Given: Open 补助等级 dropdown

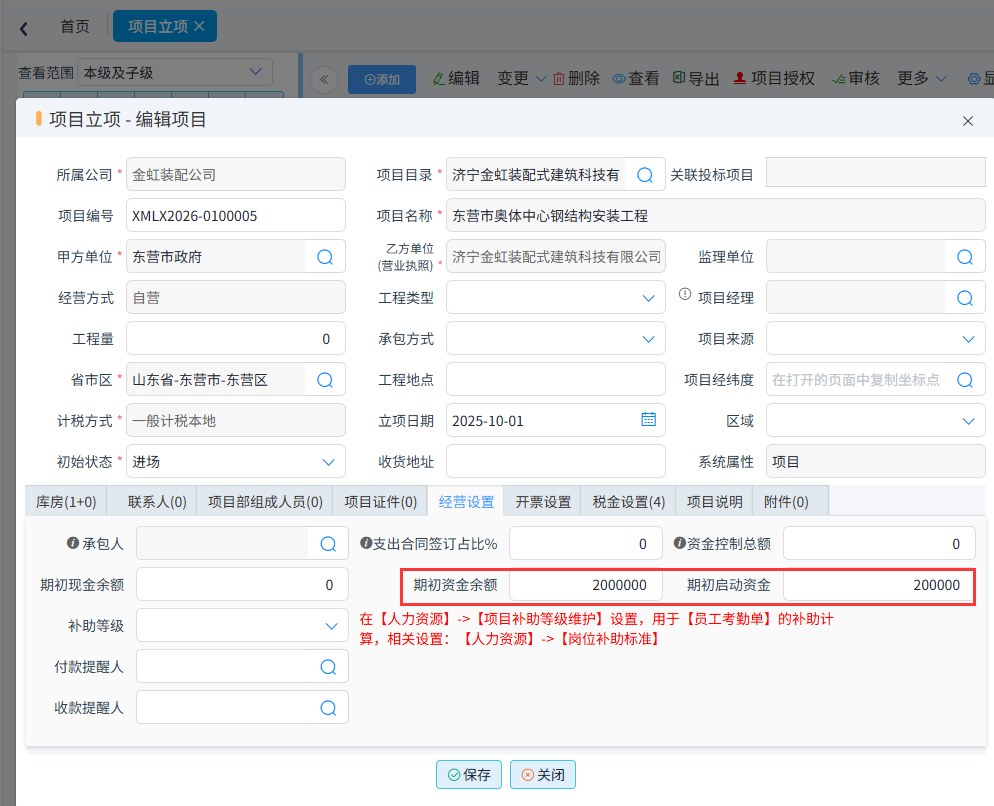Looking at the screenshot, I should tap(331, 626).
